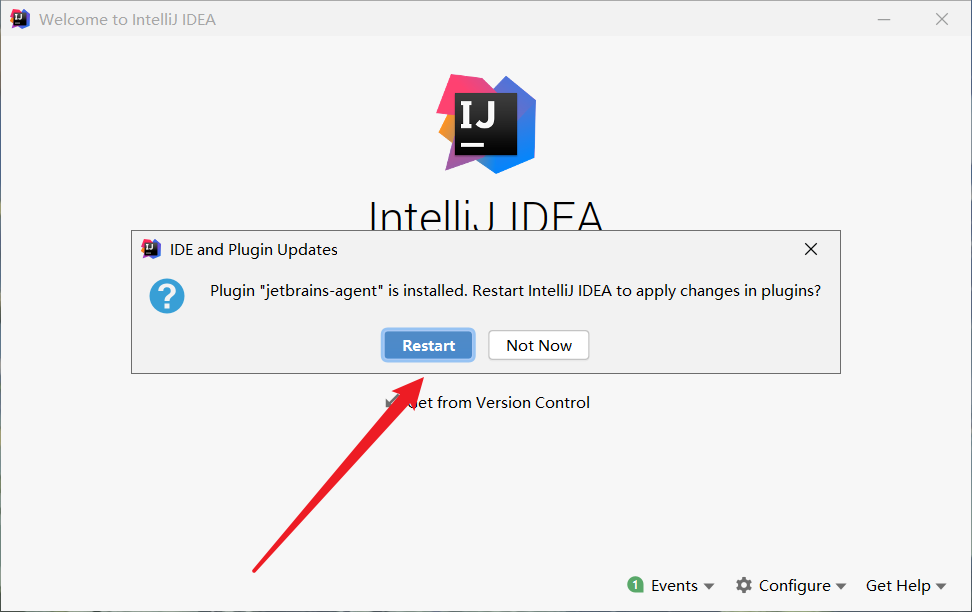The width and height of the screenshot is (972, 612).
Task: Click the IntelliJ icon in the window title bar
Action: coord(20,19)
